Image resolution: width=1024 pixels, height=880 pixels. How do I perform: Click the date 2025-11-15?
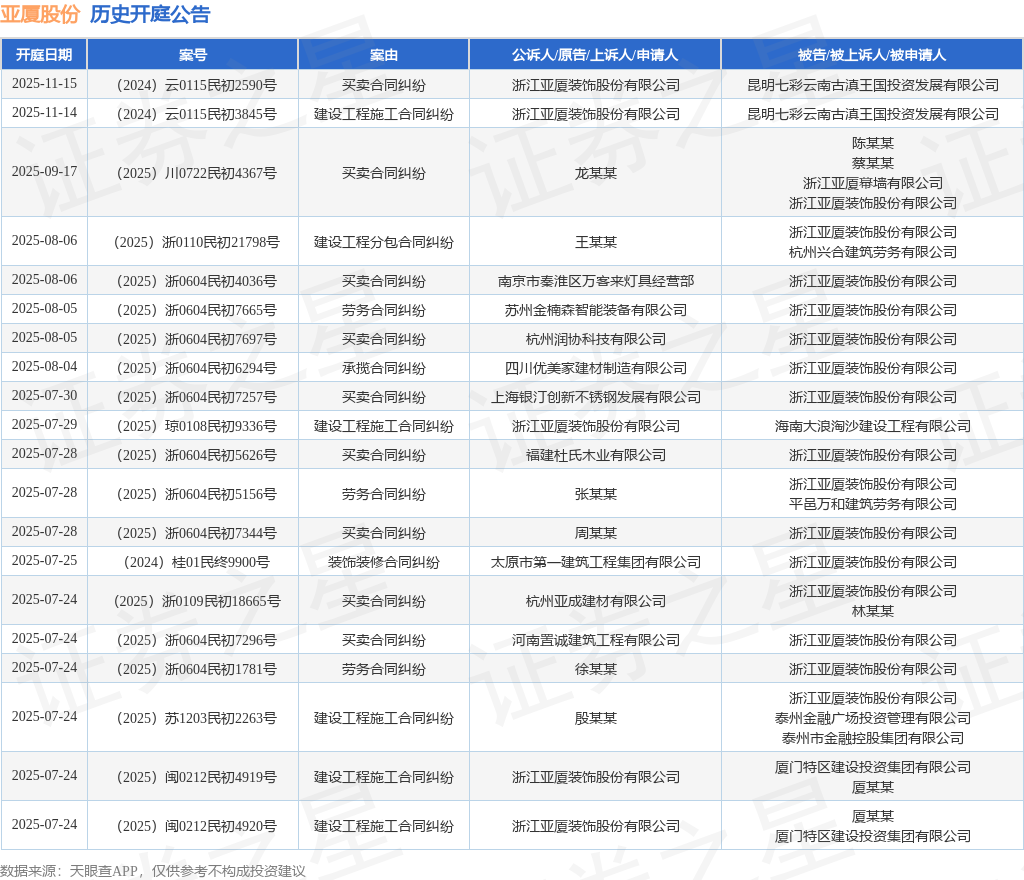pyautogui.click(x=44, y=84)
